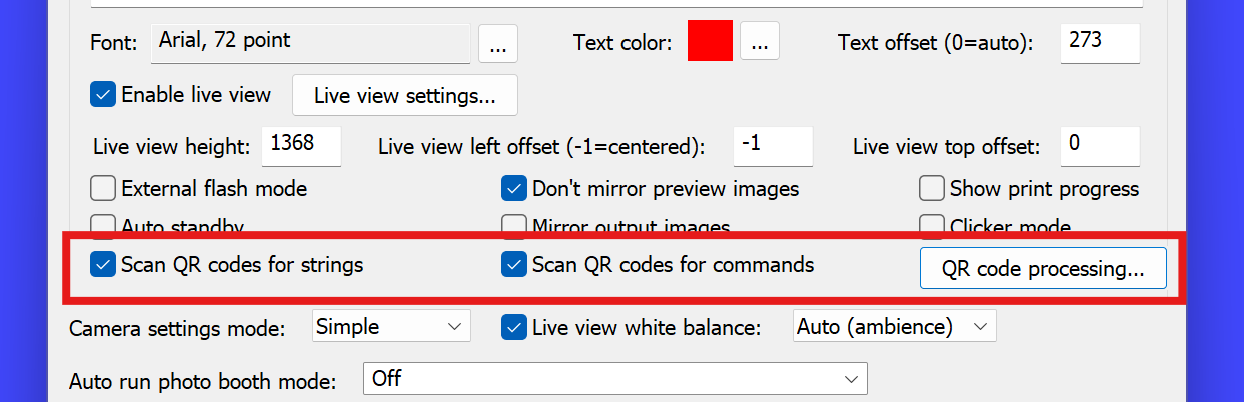Open font chooser ellipsis button
The height and width of the screenshot is (402, 1244).
[x=498, y=43]
